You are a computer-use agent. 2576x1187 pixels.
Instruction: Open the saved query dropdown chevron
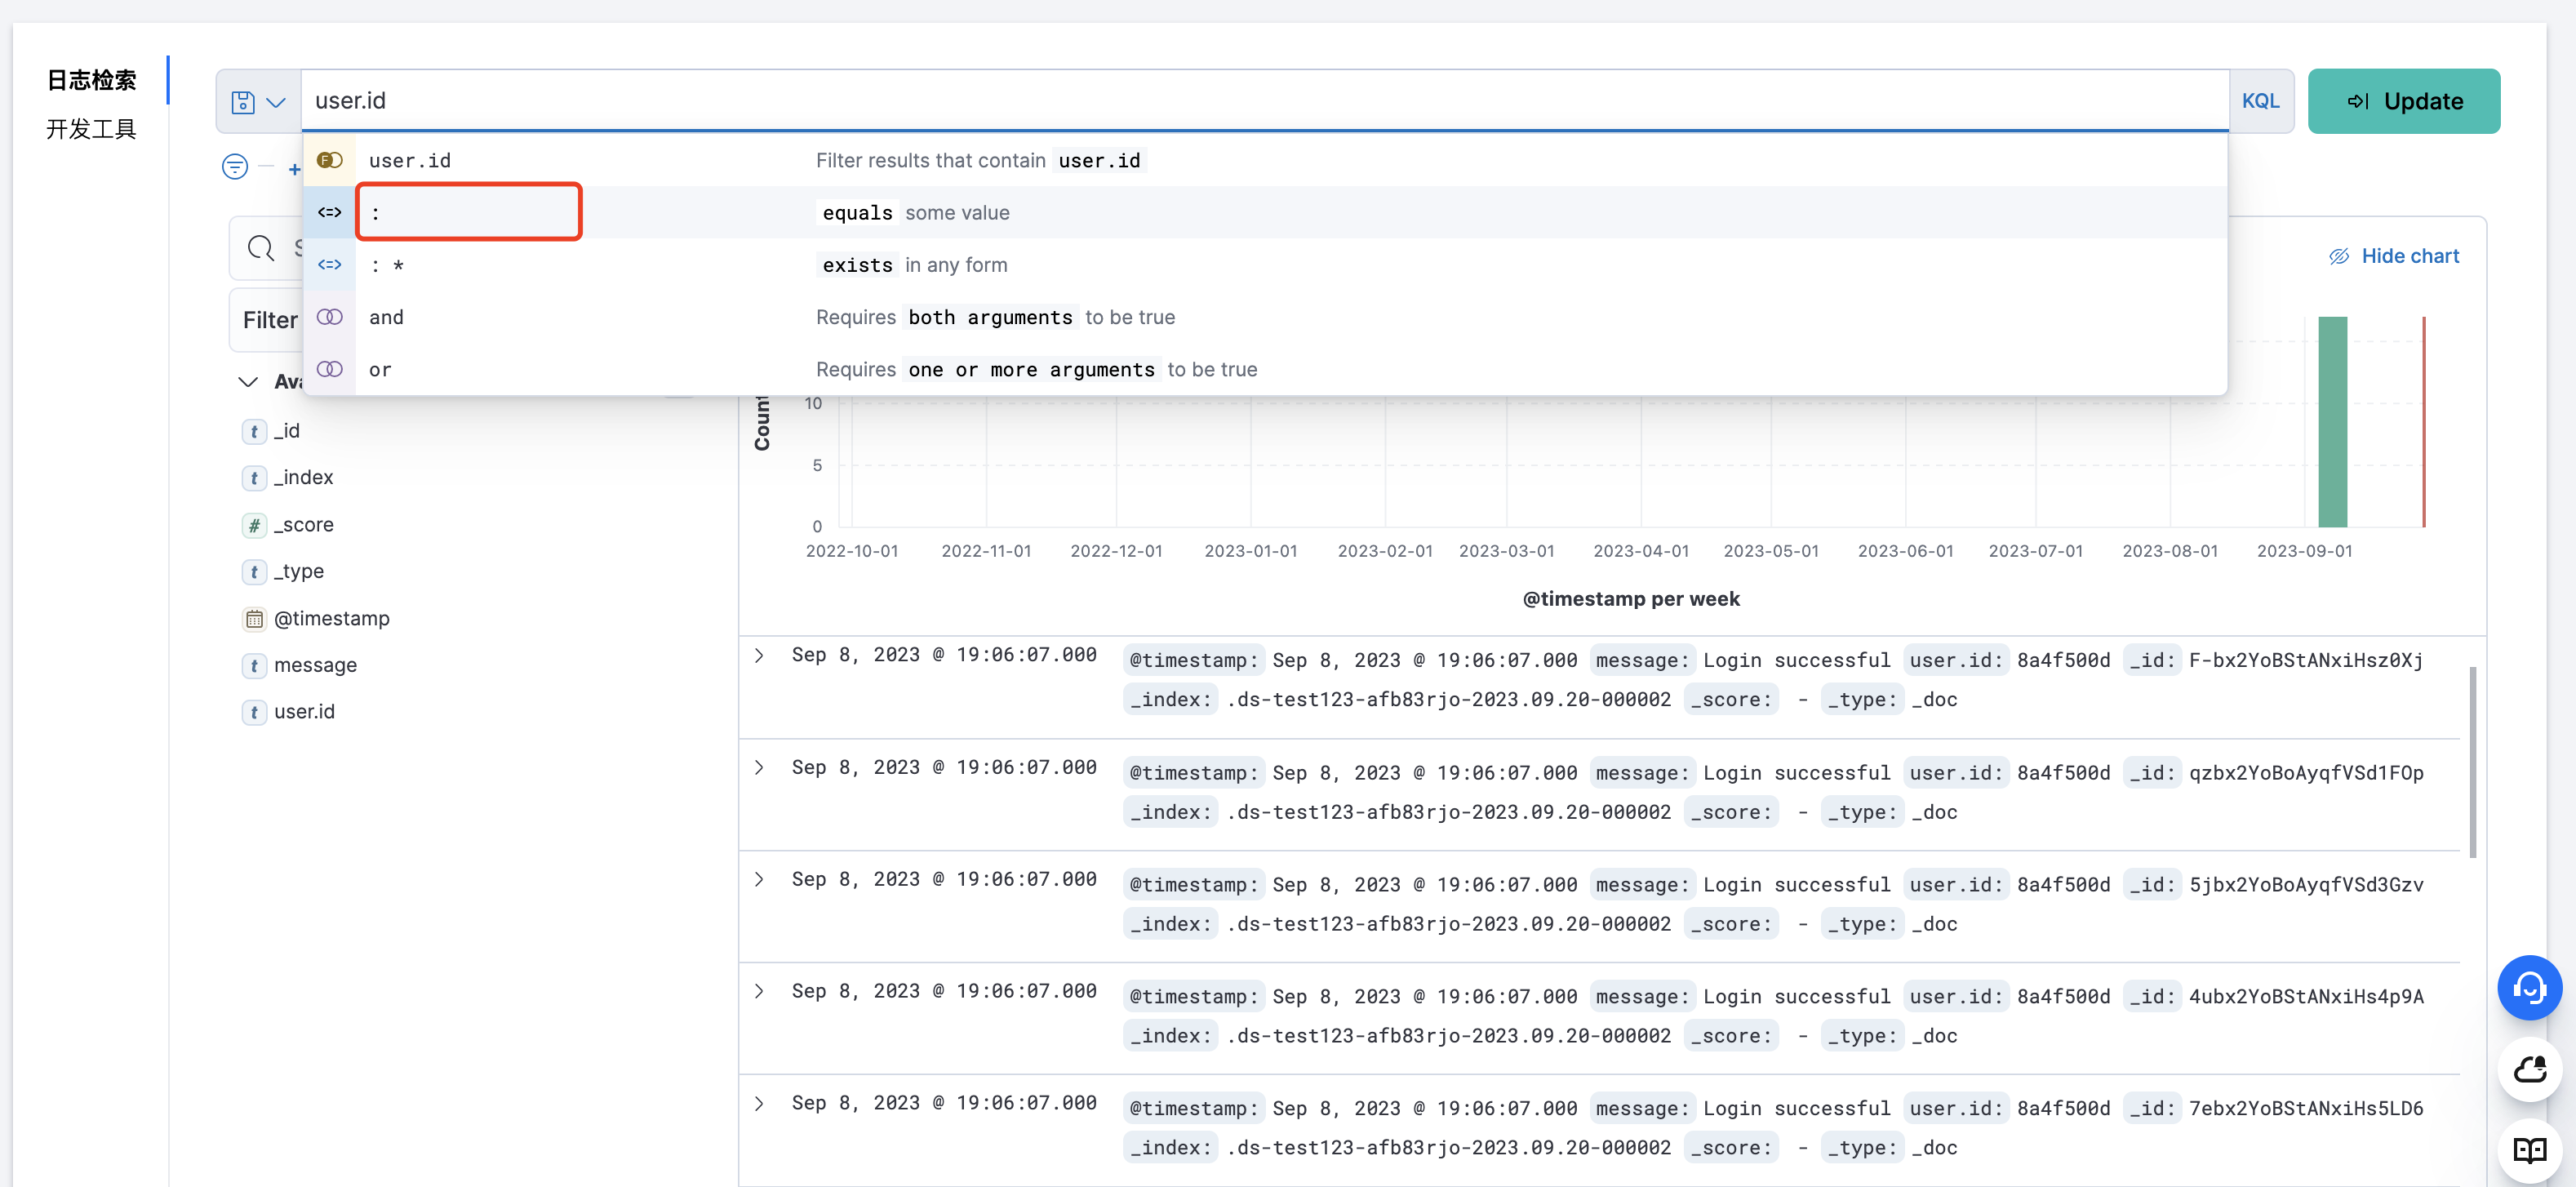click(x=277, y=101)
